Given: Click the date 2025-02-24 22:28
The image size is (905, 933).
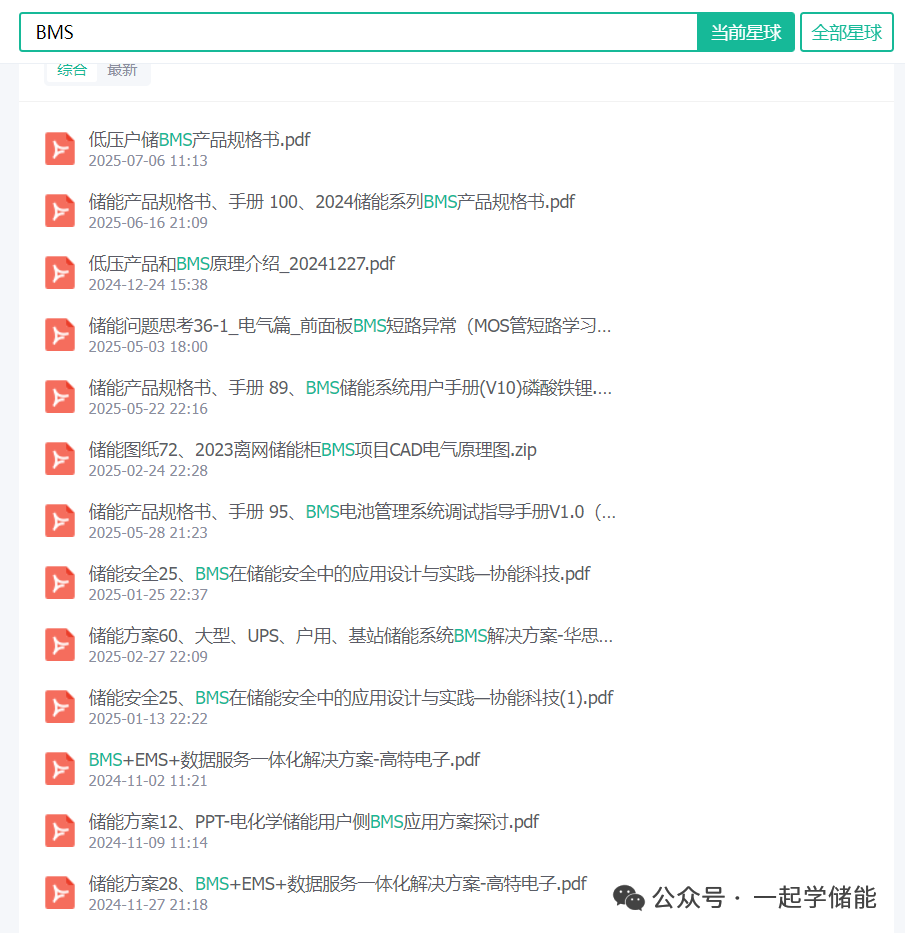Looking at the screenshot, I should 148,470.
